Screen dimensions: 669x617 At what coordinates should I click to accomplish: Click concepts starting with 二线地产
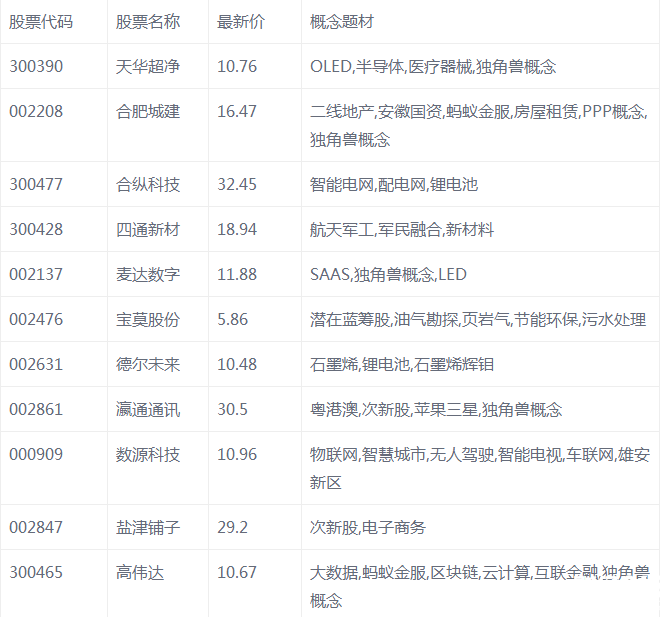pyautogui.click(x=479, y=126)
